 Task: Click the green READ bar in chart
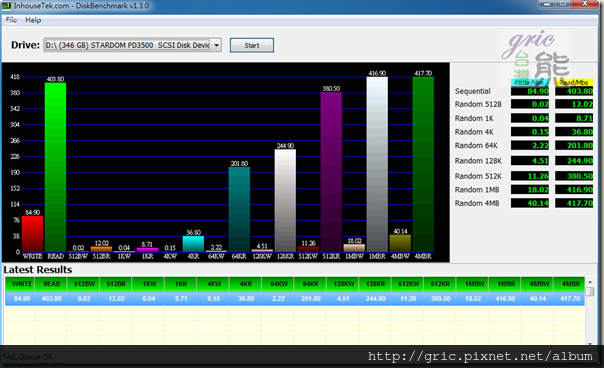tap(55, 167)
